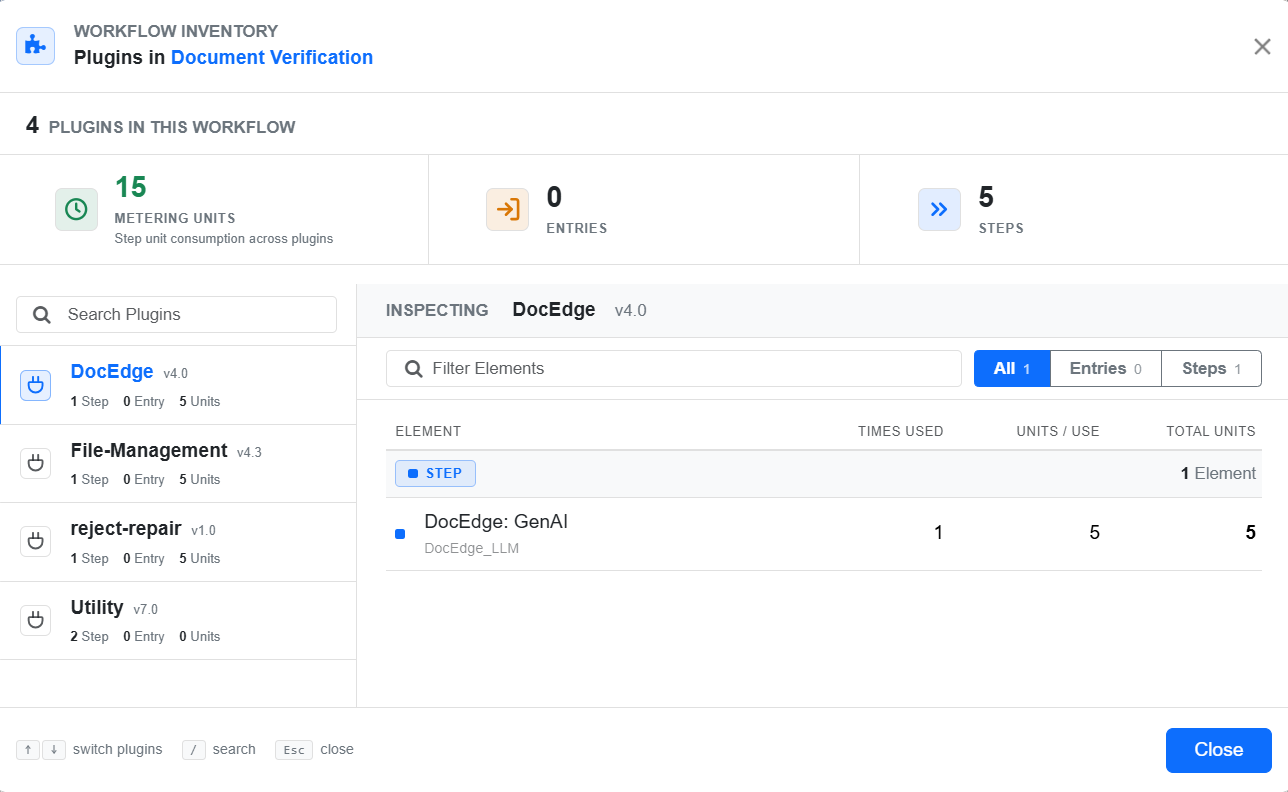Focus the Search Plugins field
Screen dimensions: 1288x792
tap(176, 314)
